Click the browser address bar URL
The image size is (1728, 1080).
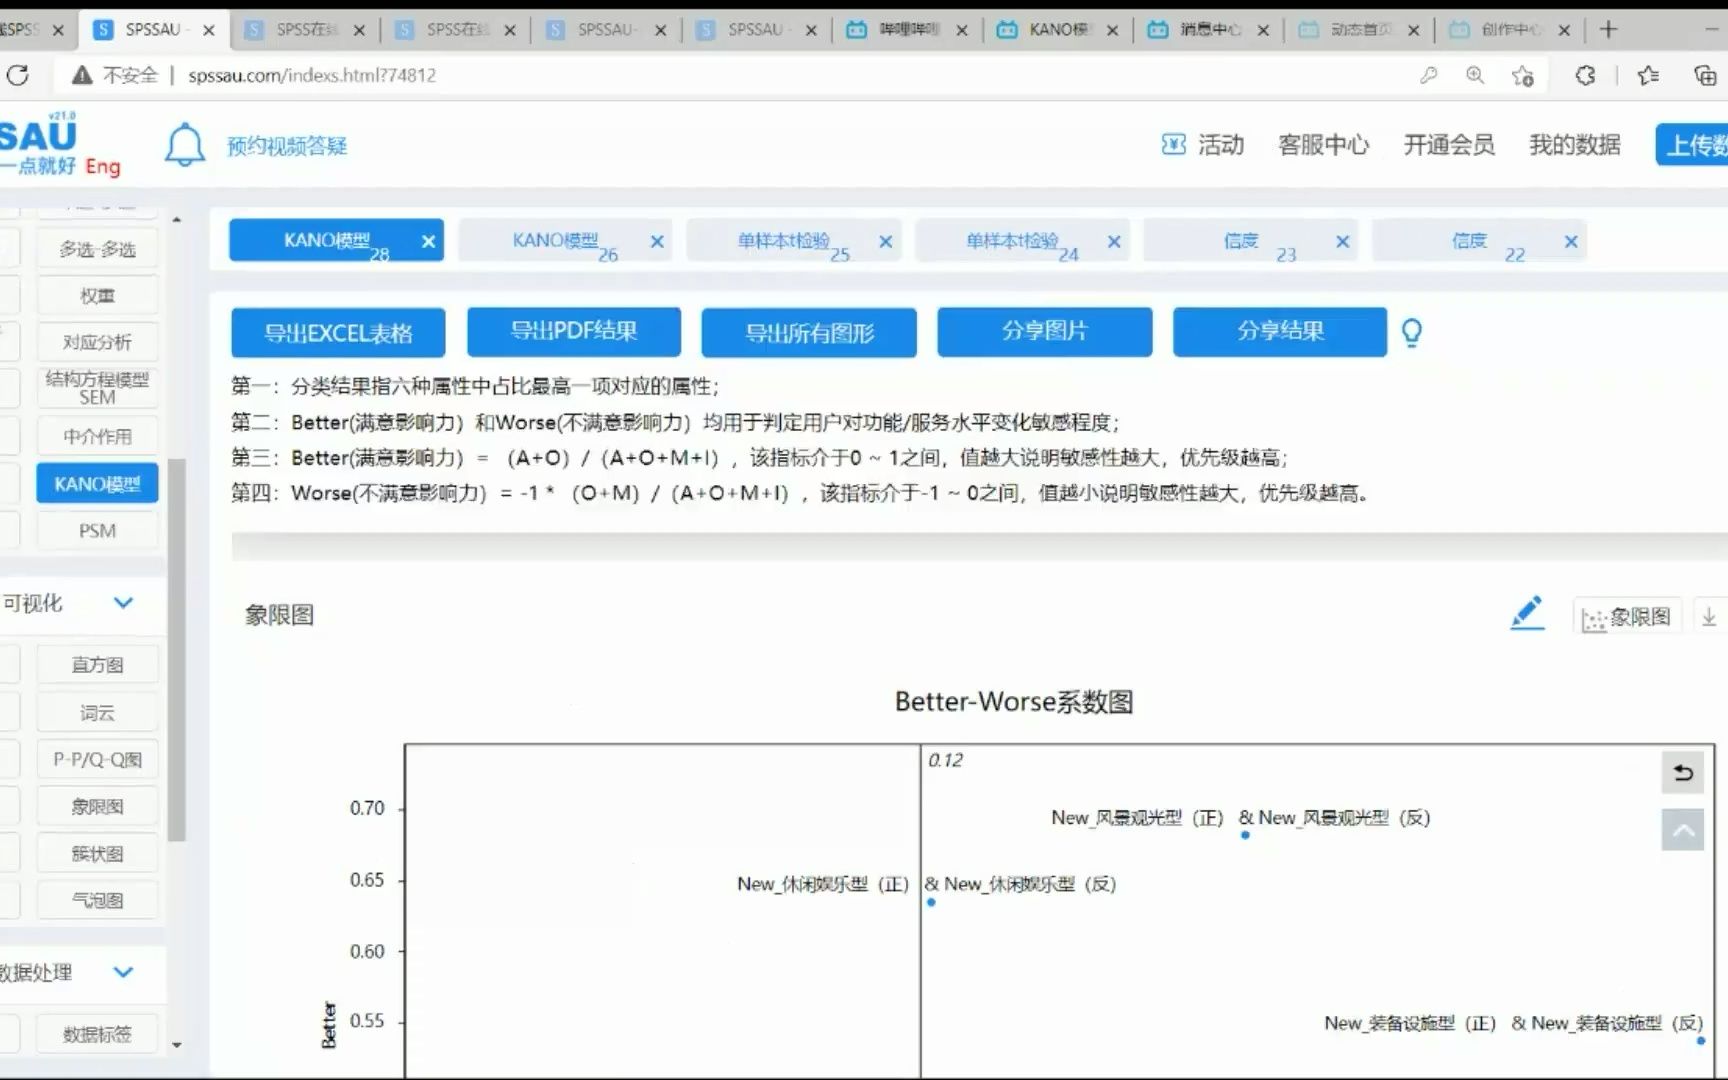pos(312,75)
